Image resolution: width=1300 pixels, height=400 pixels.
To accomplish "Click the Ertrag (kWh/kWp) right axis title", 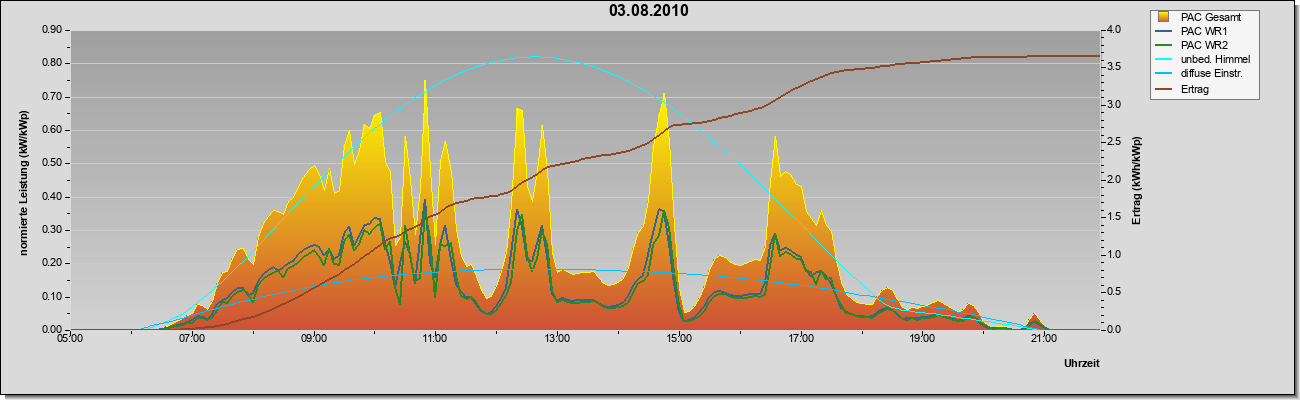I will click(x=1137, y=180).
